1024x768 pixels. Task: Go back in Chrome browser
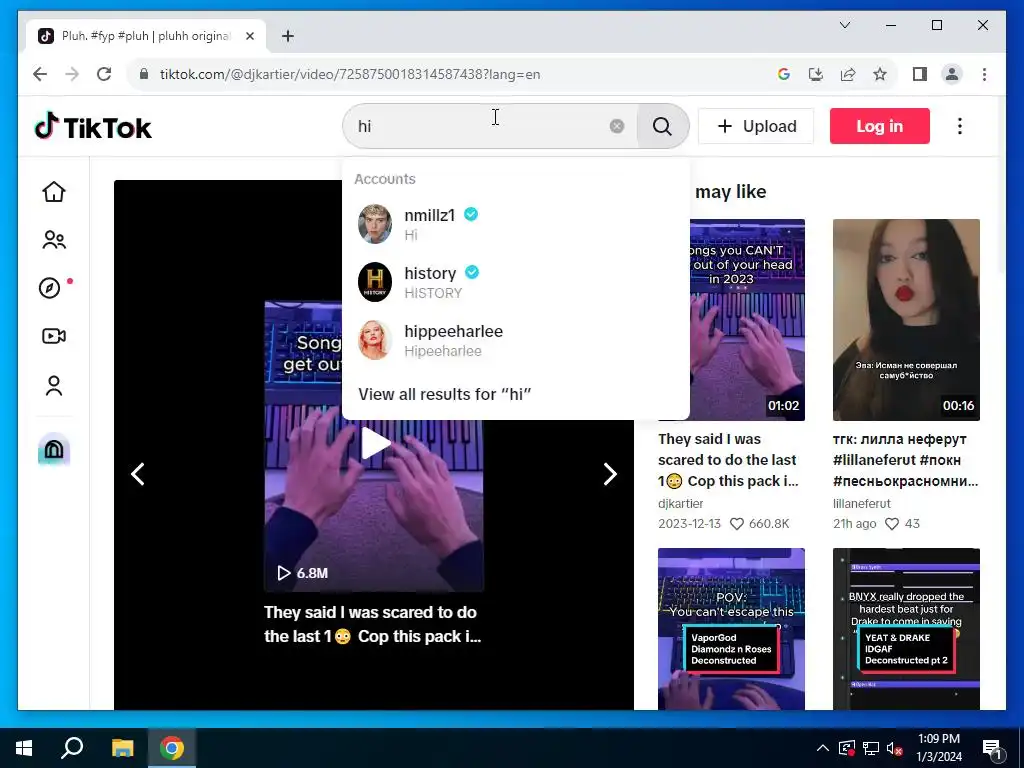40,74
